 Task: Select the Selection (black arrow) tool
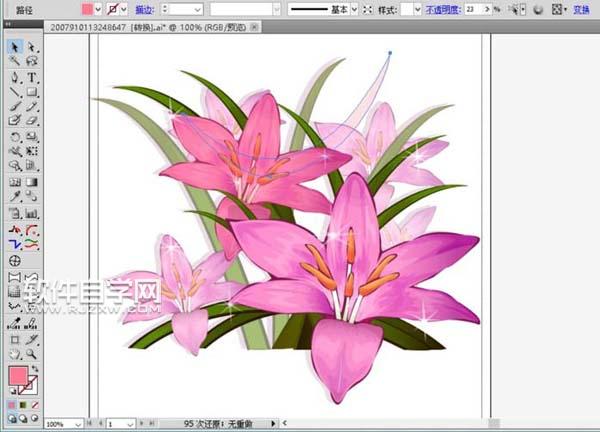tap(15, 47)
